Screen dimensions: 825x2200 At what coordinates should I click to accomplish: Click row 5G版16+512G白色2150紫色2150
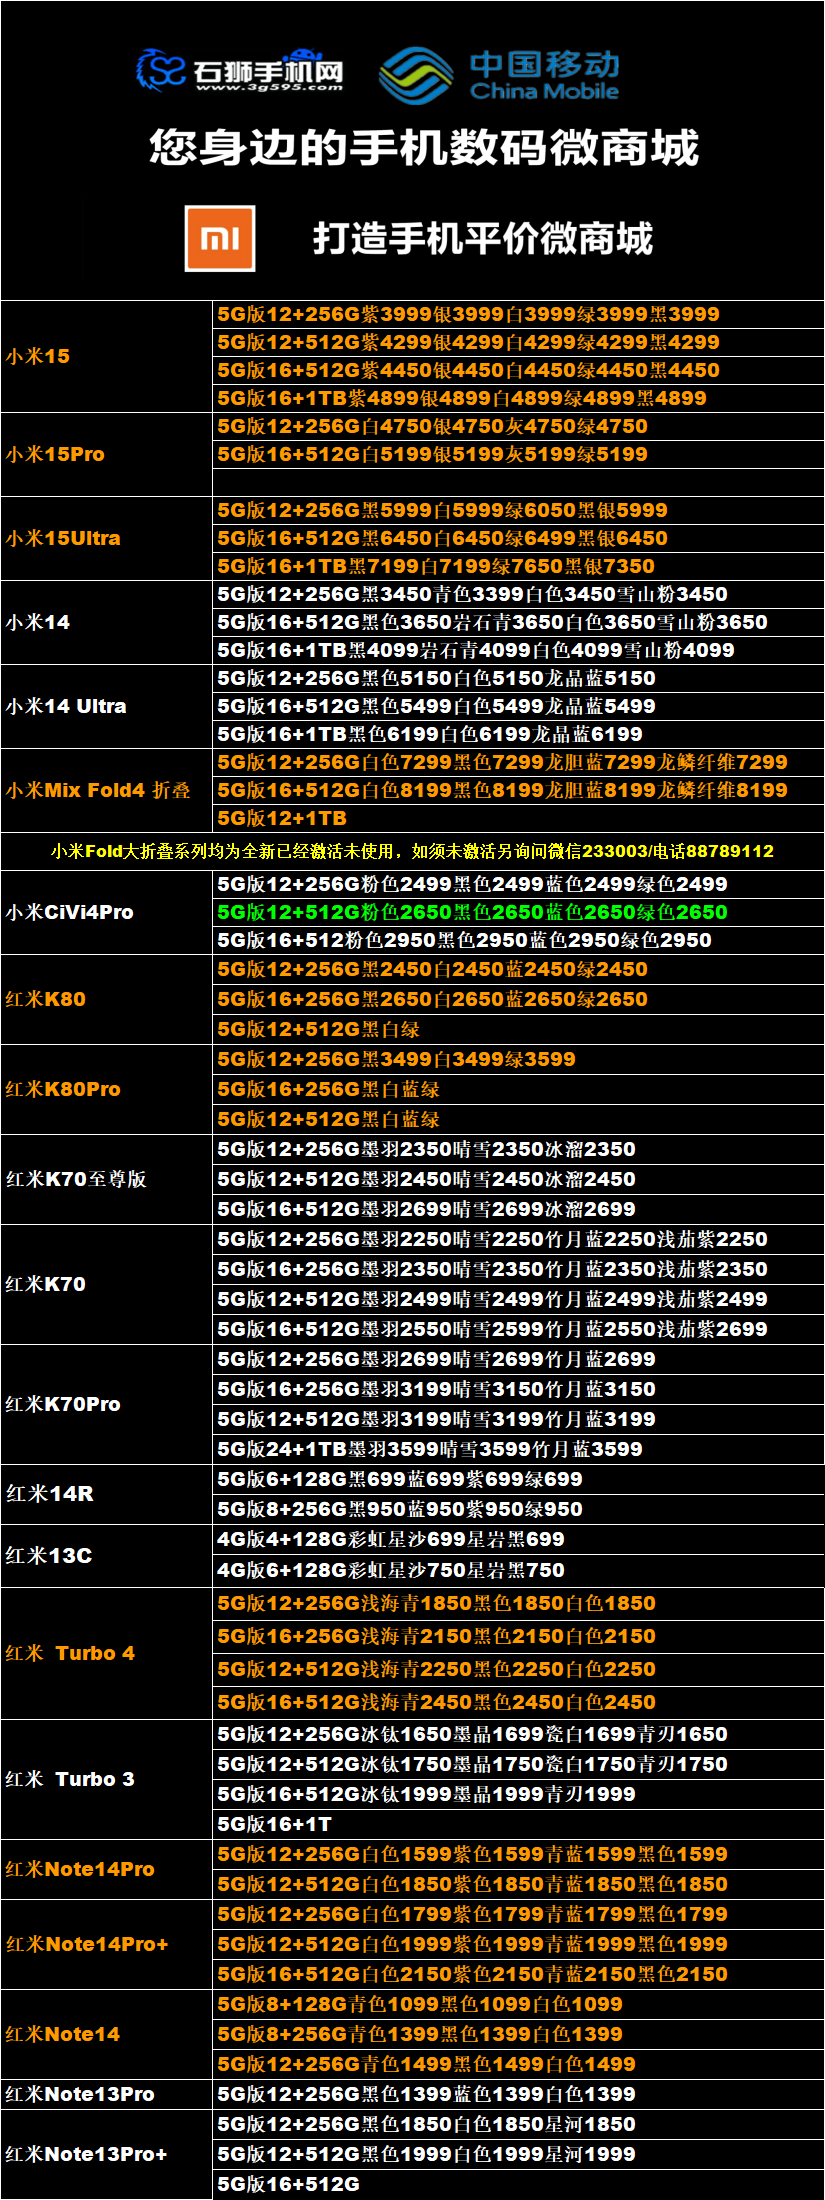pyautogui.click(x=518, y=1974)
